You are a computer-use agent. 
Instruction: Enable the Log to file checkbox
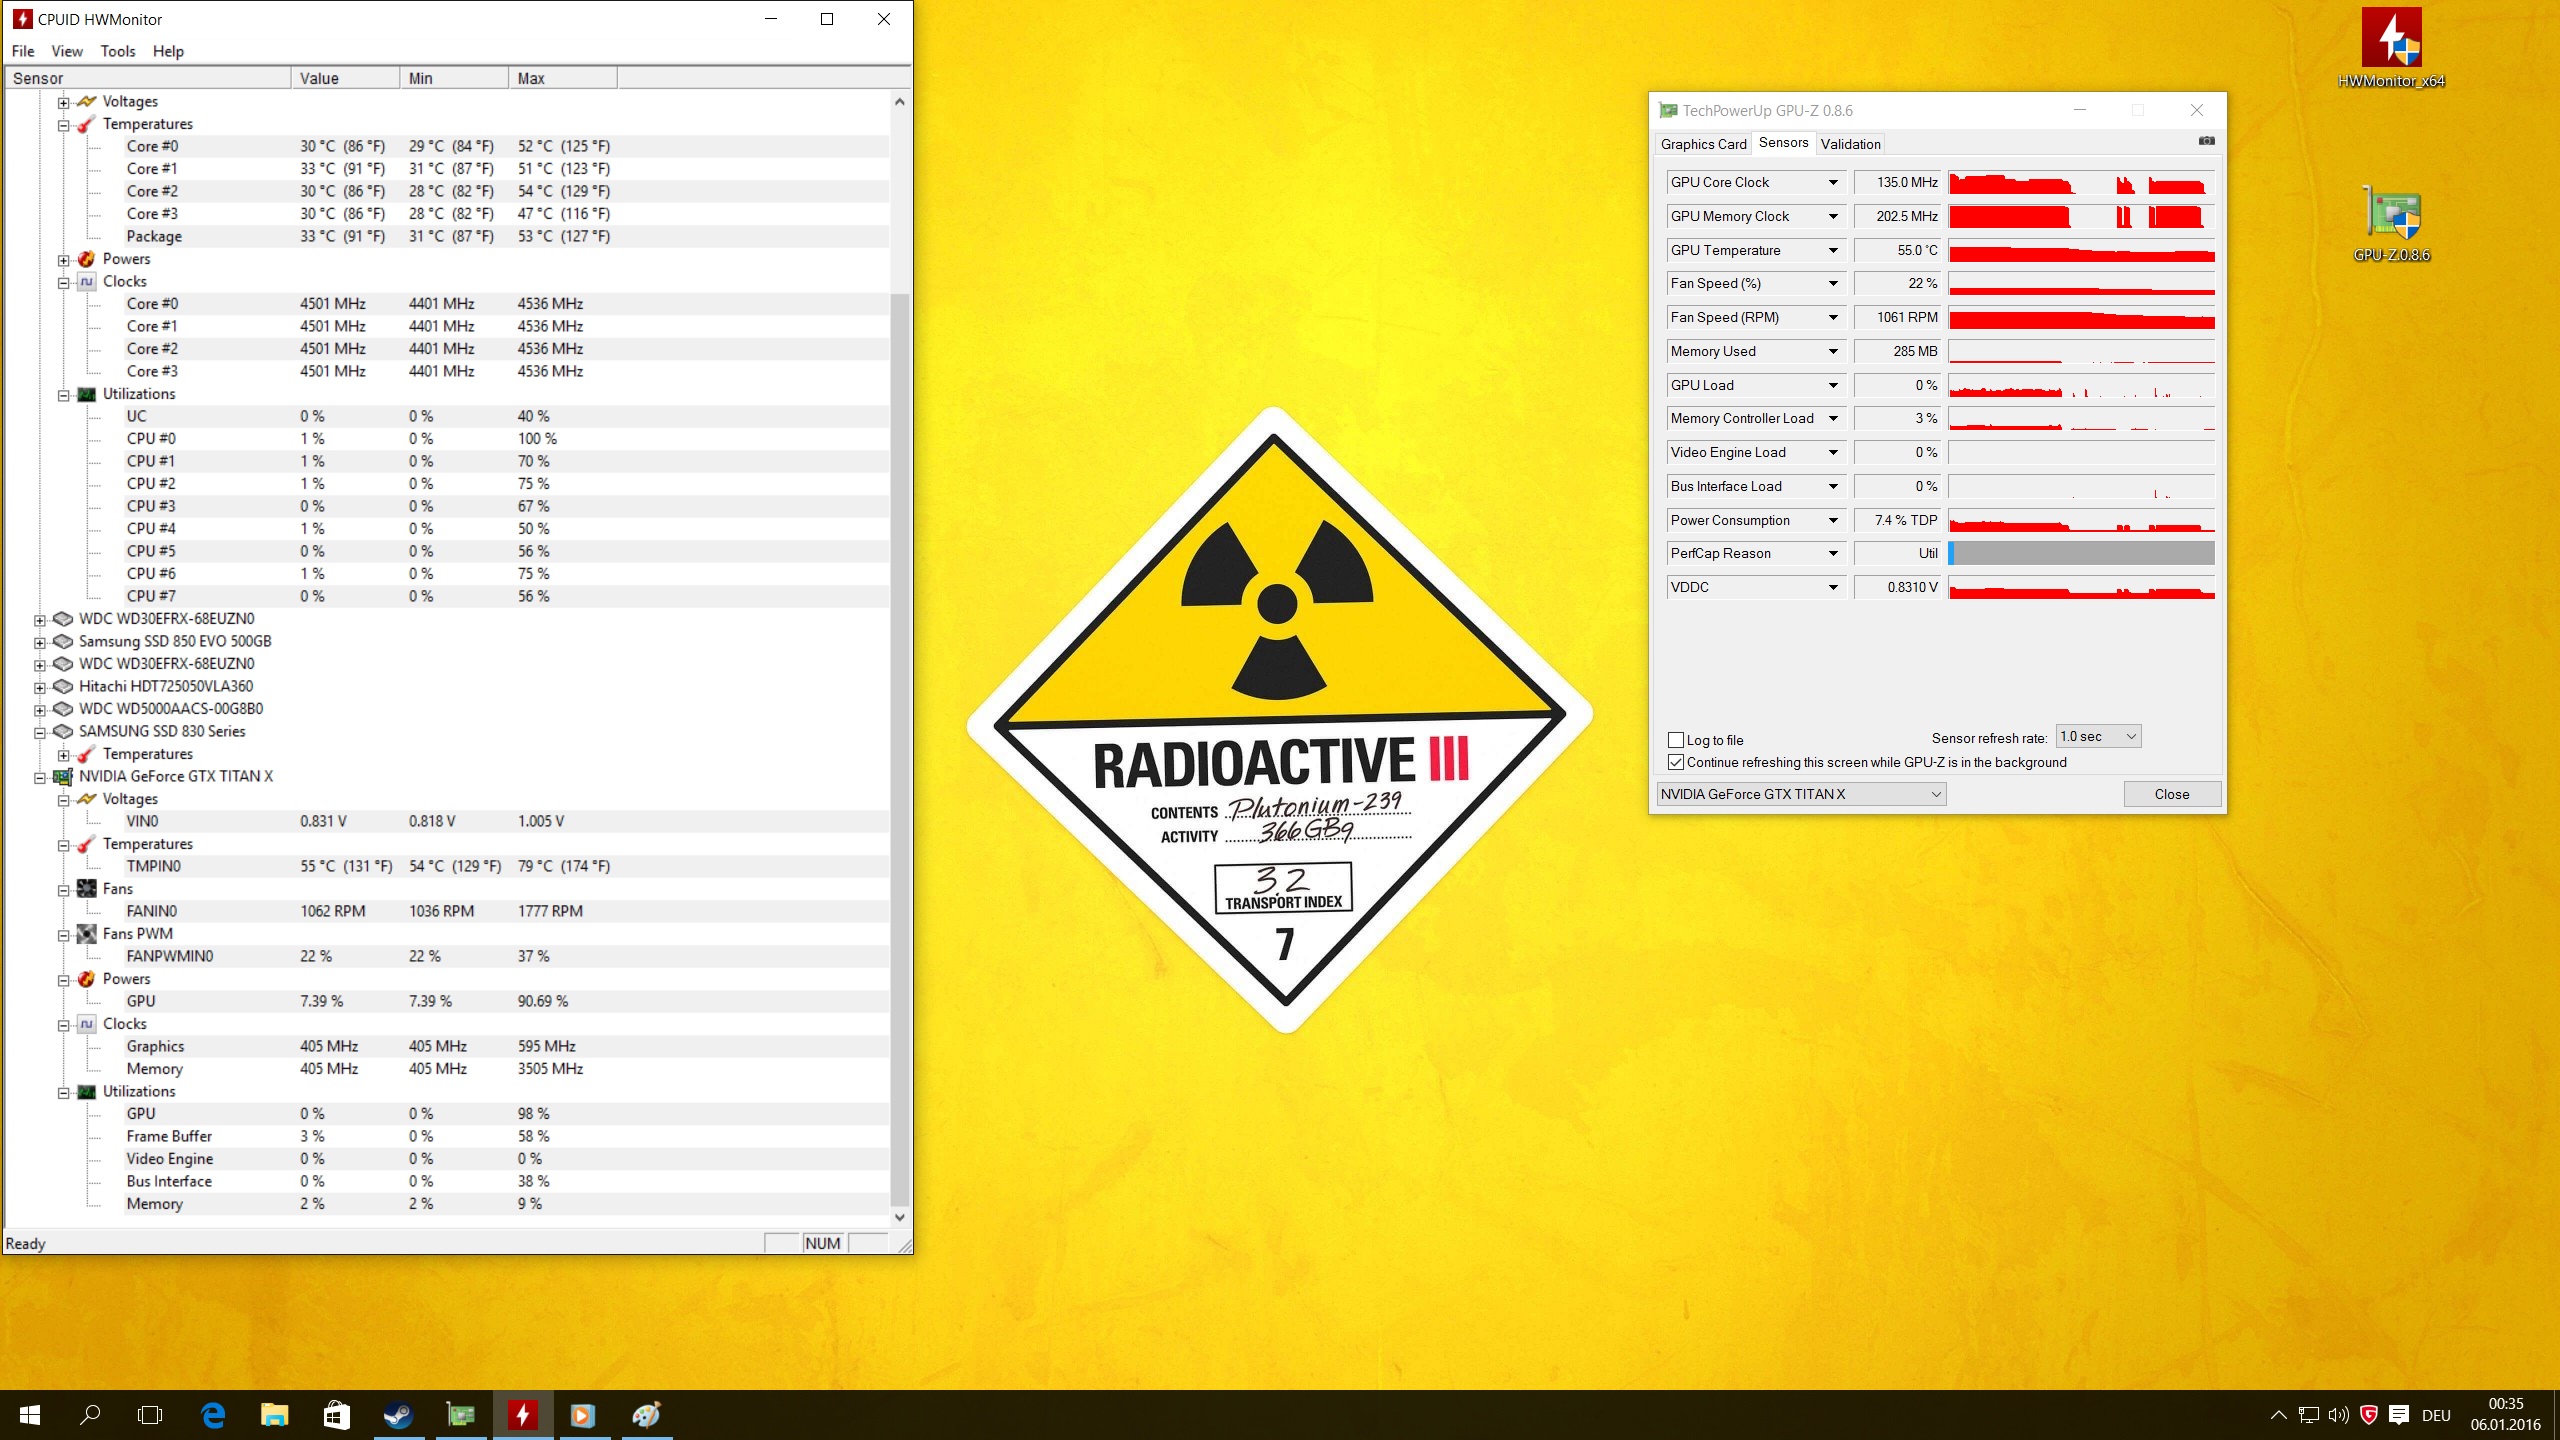click(1676, 740)
